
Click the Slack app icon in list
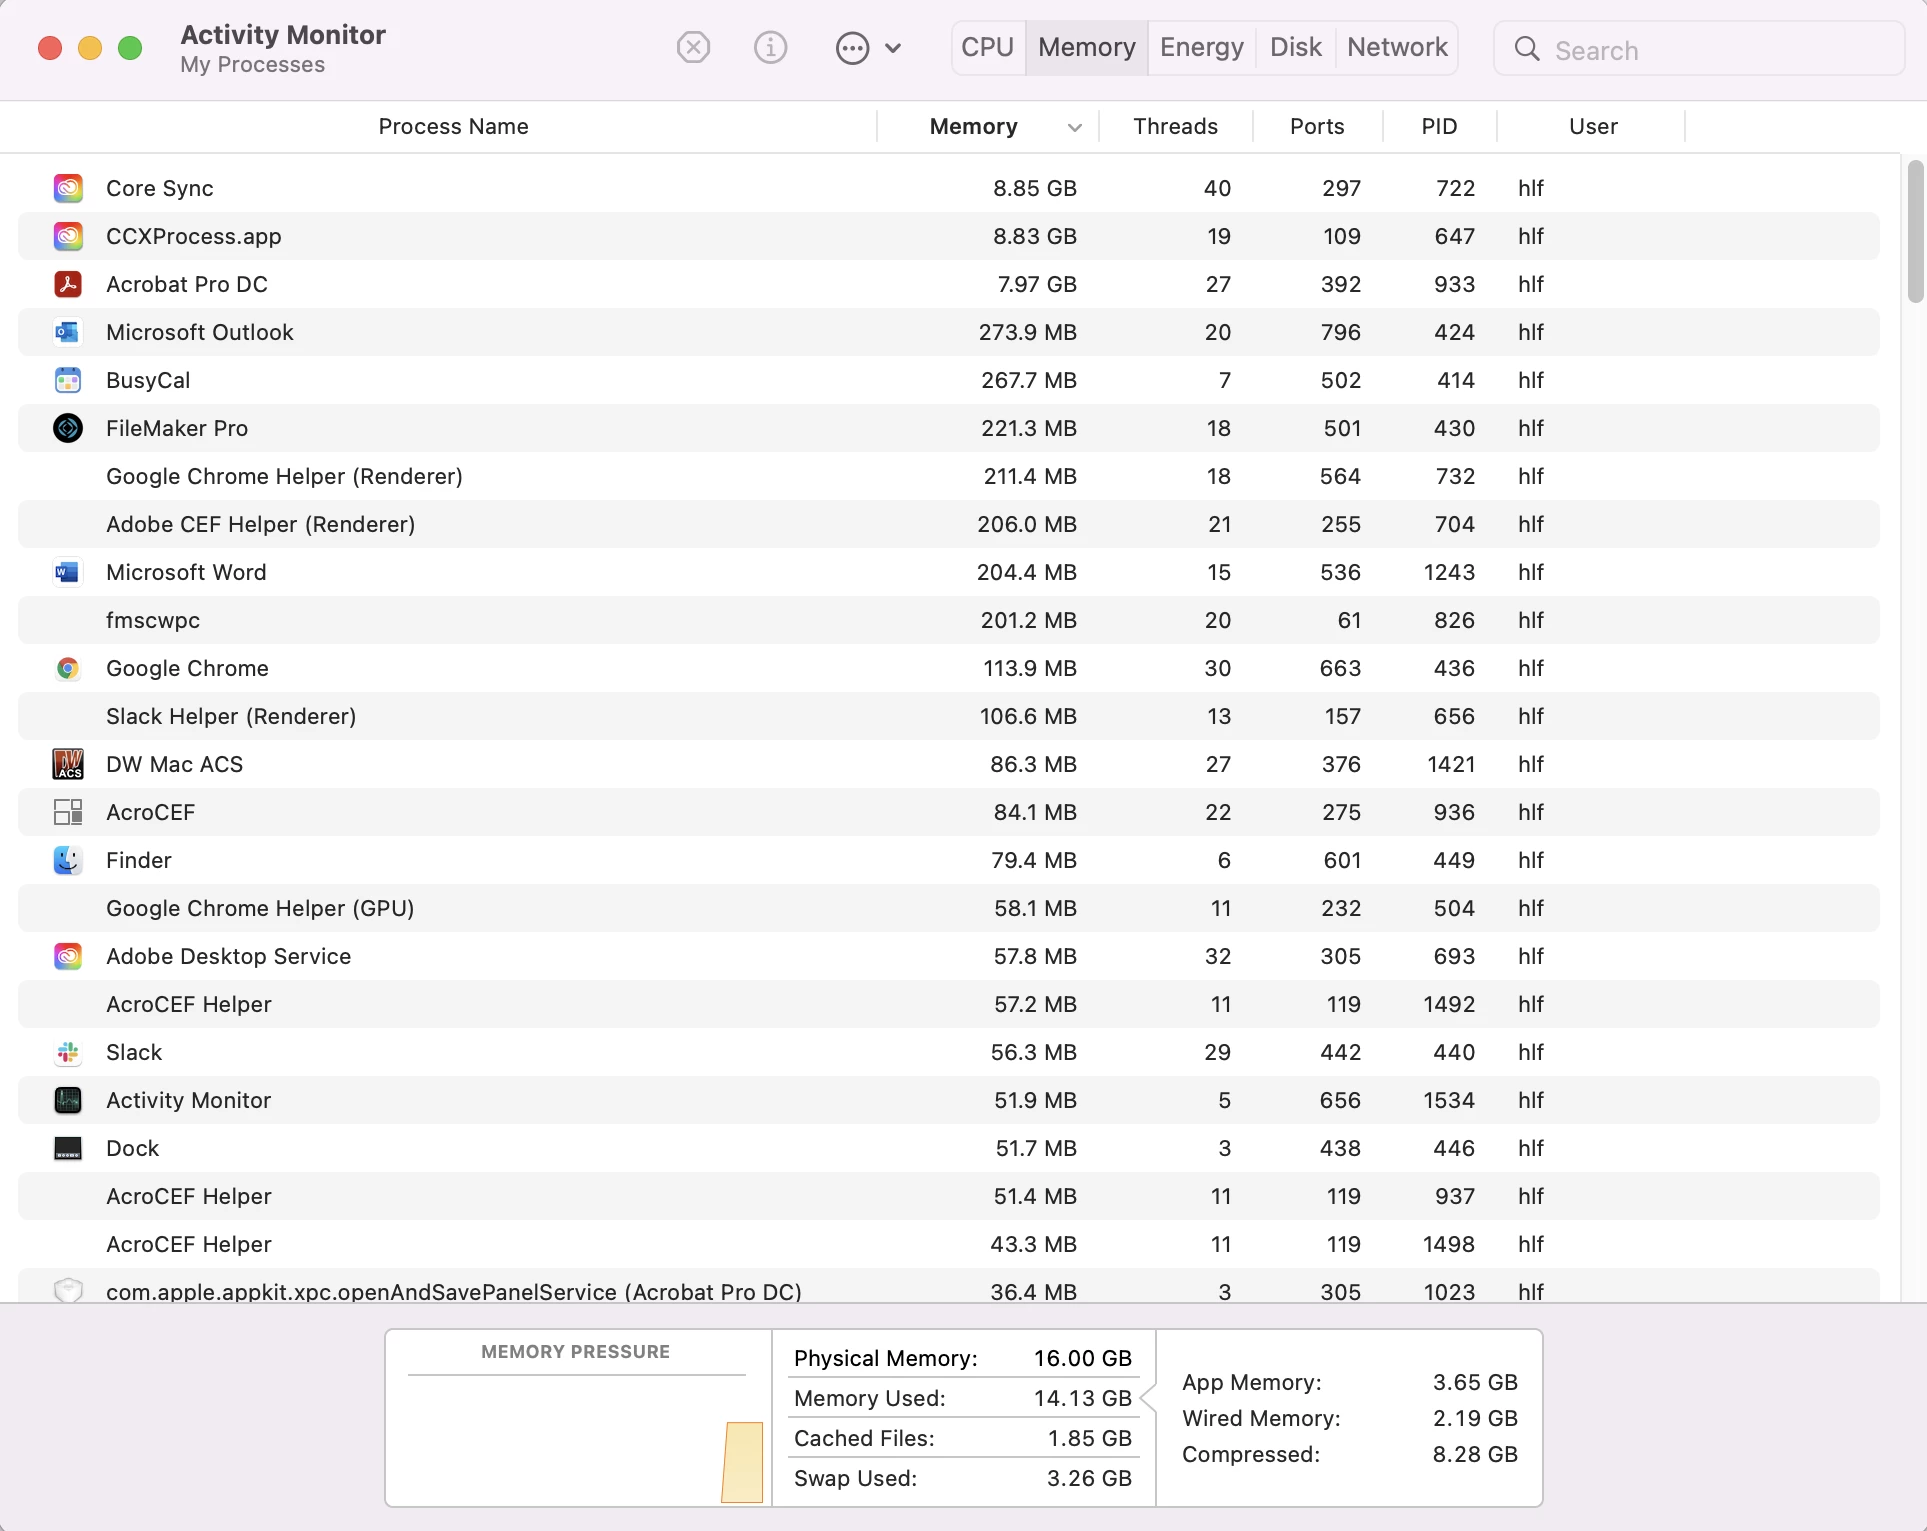tap(68, 1052)
